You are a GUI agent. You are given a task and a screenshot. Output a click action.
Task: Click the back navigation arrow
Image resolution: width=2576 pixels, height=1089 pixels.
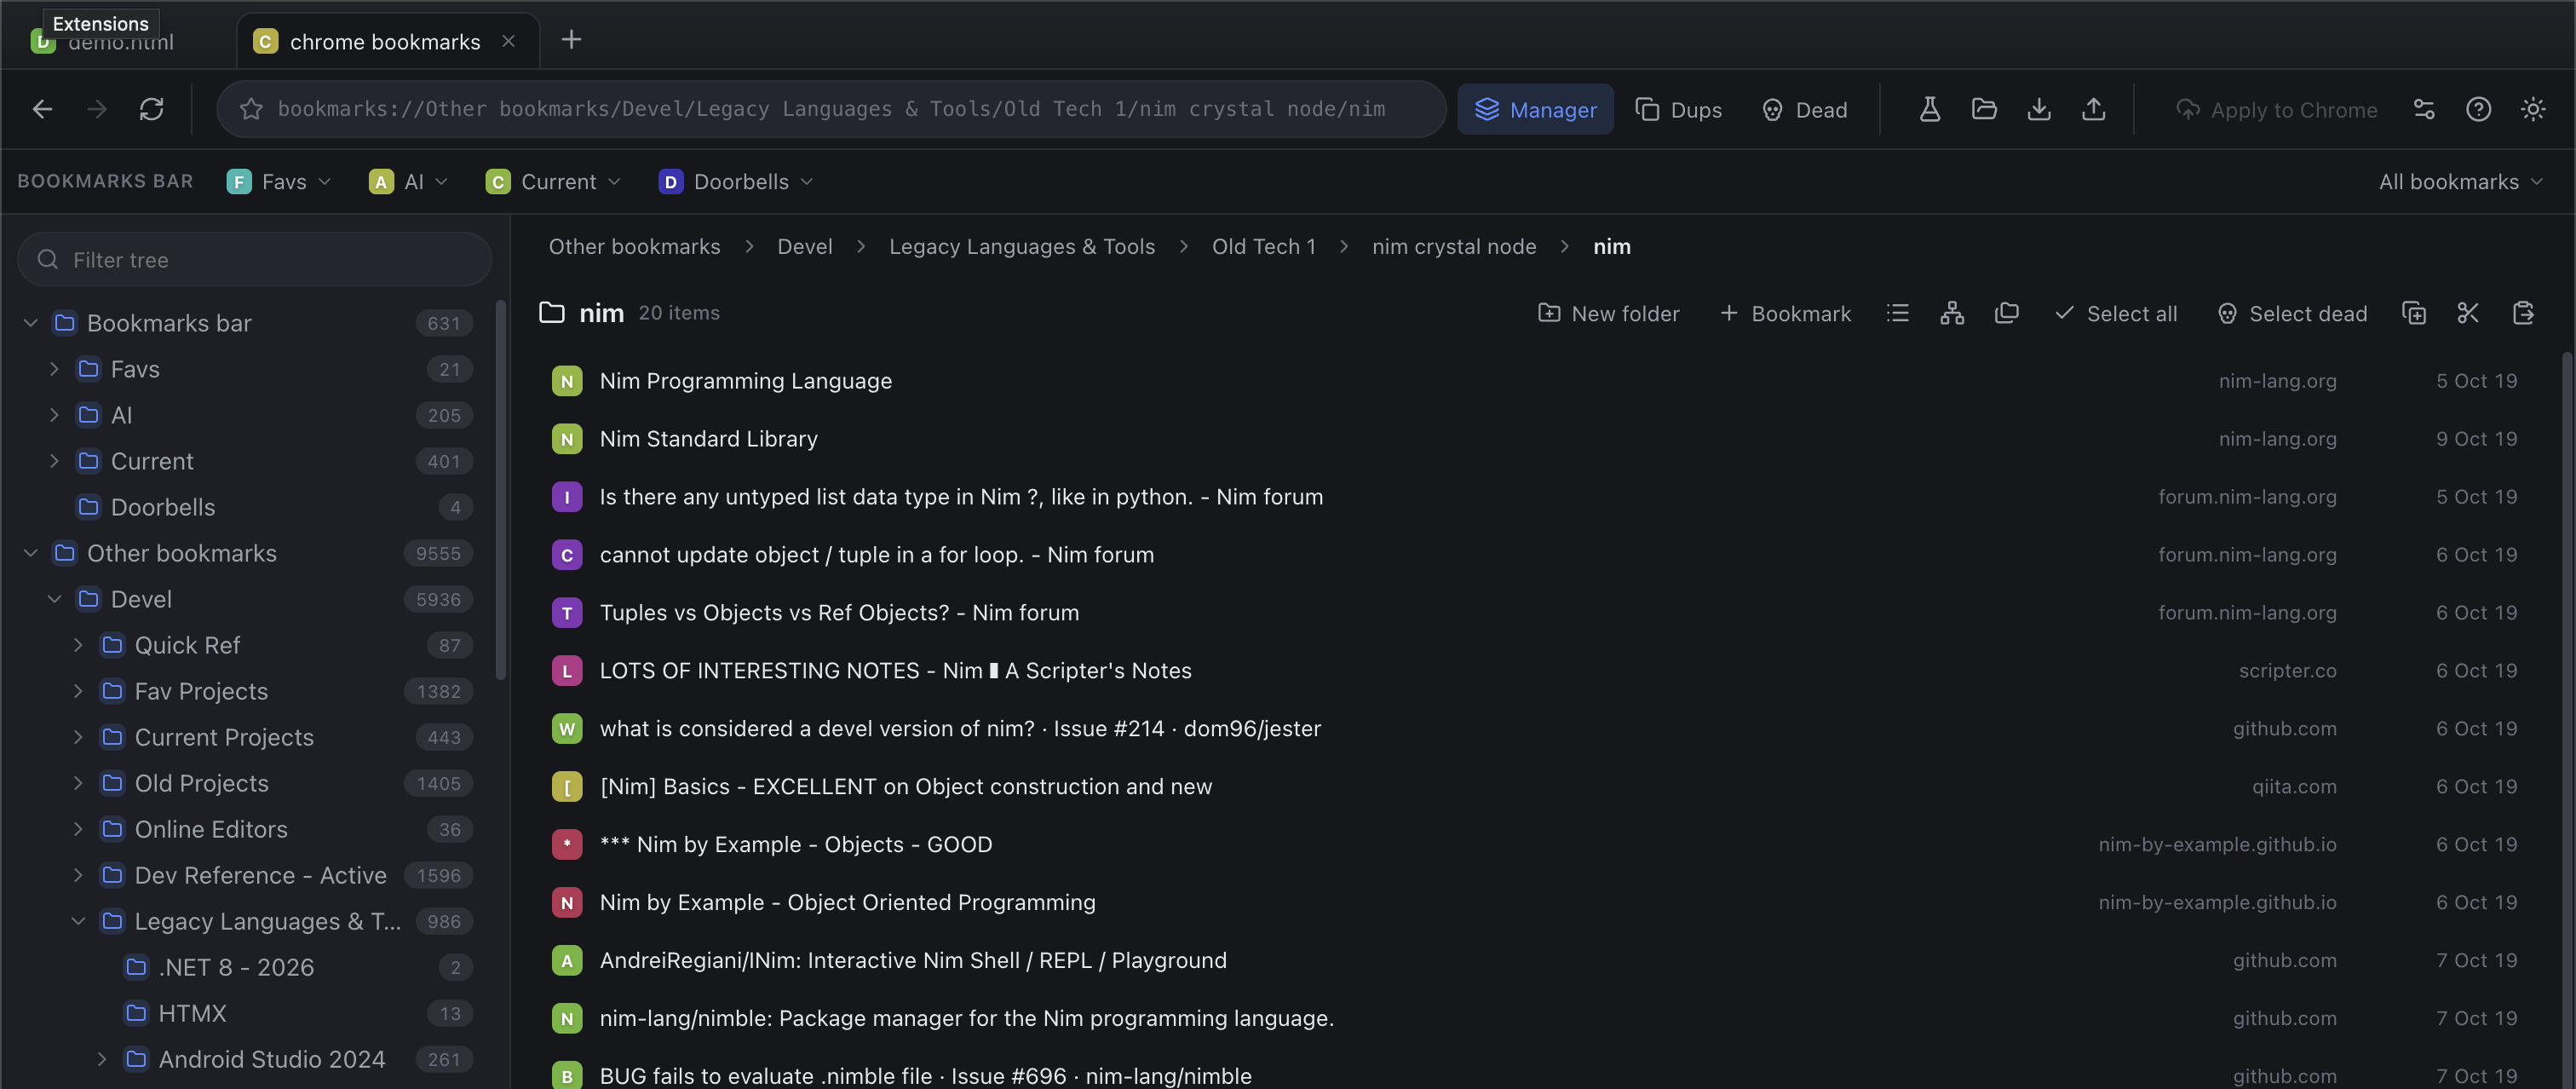(42, 109)
